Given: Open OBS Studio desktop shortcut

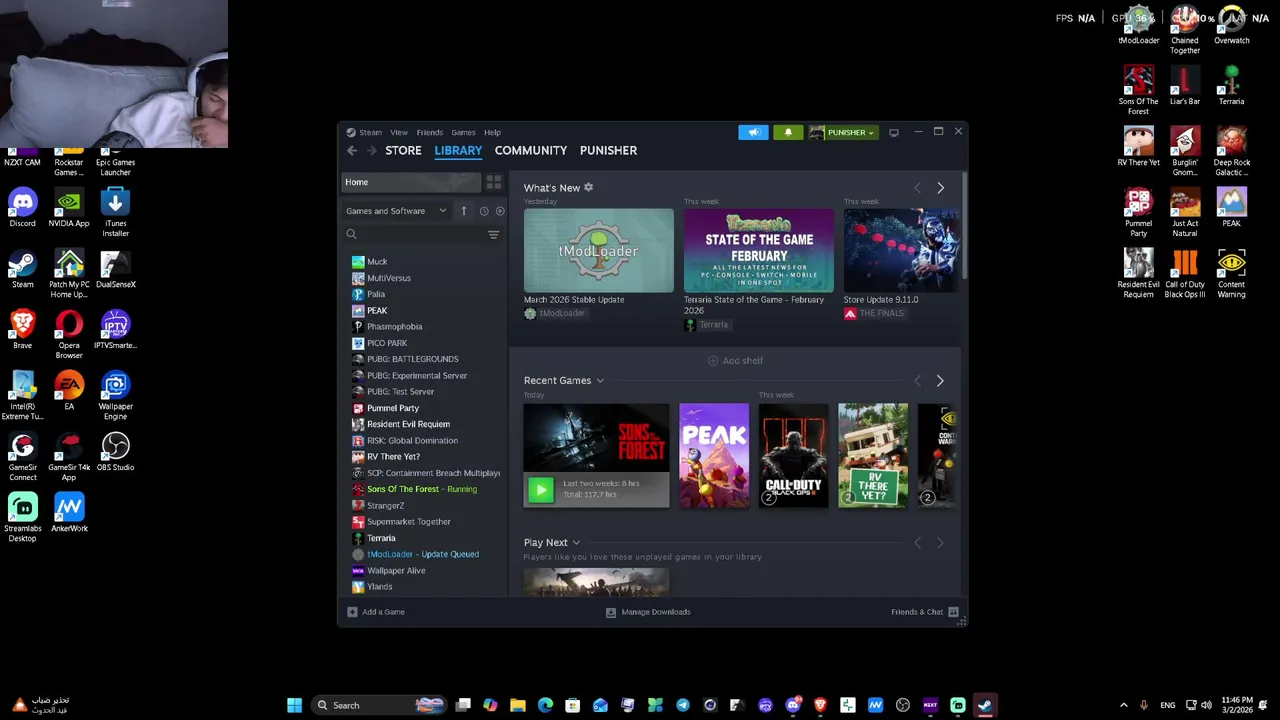Looking at the screenshot, I should coord(115,453).
